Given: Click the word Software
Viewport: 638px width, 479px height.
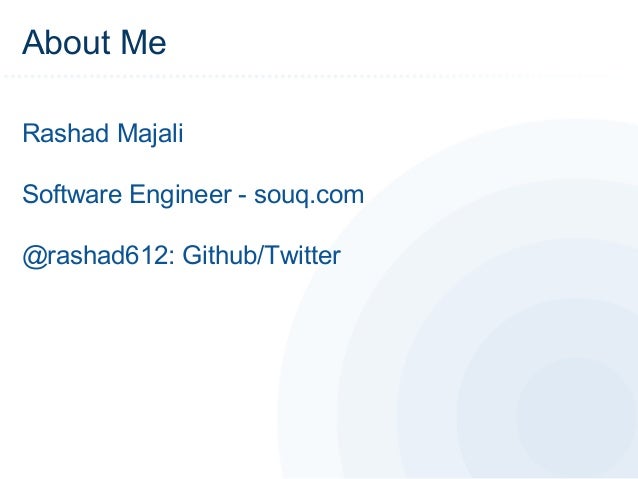Looking at the screenshot, I should coord(72,194).
